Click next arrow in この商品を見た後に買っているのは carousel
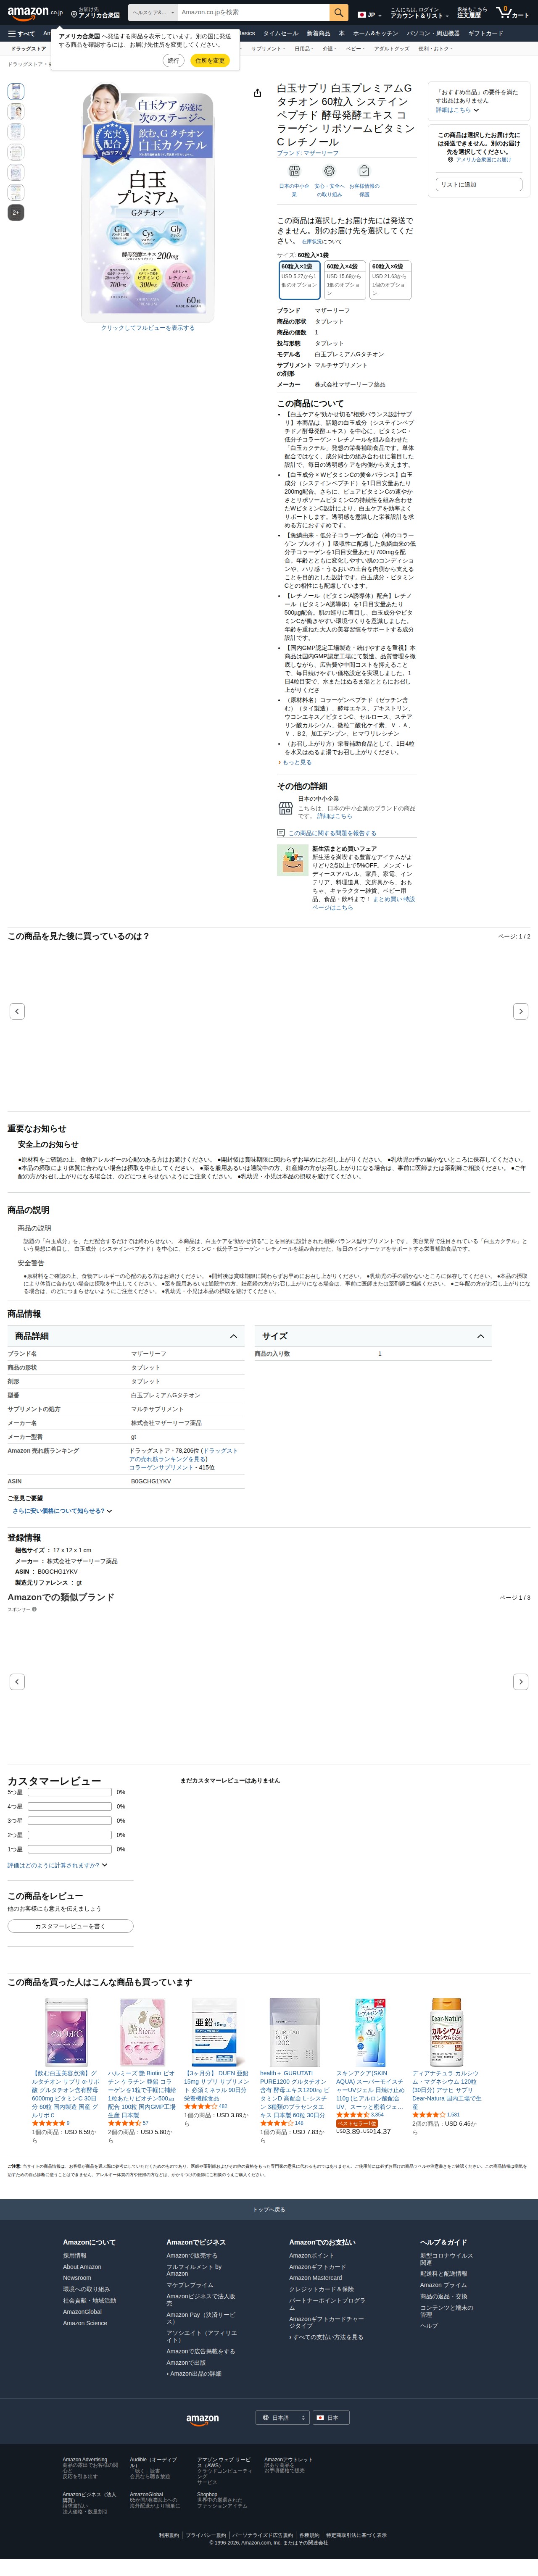538x2576 pixels. coord(520,1011)
